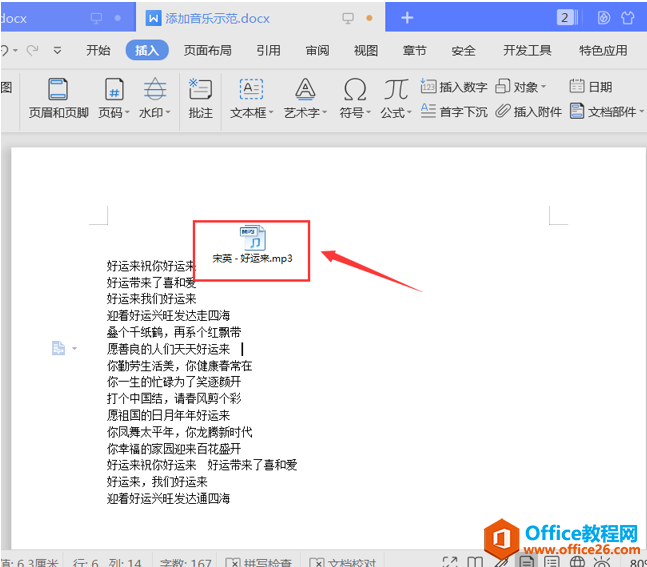Insert a comment with 批注 icon
Image resolution: width=647 pixels, height=567 pixels.
tap(200, 89)
